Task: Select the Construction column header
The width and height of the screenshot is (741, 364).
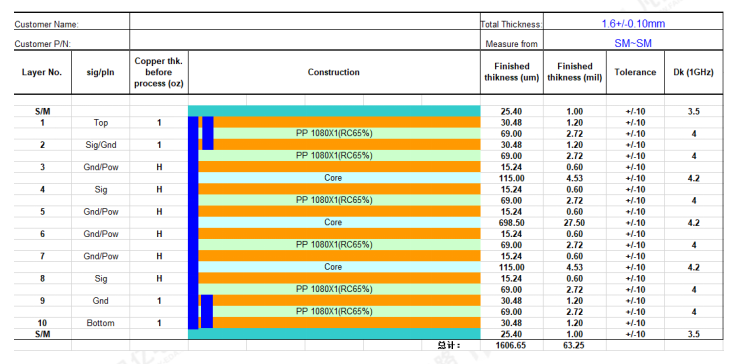Action: click(334, 72)
